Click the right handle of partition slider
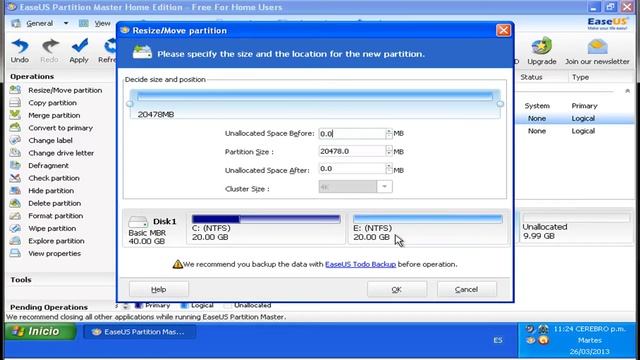Viewport: 640px width, 360px height. click(500, 104)
